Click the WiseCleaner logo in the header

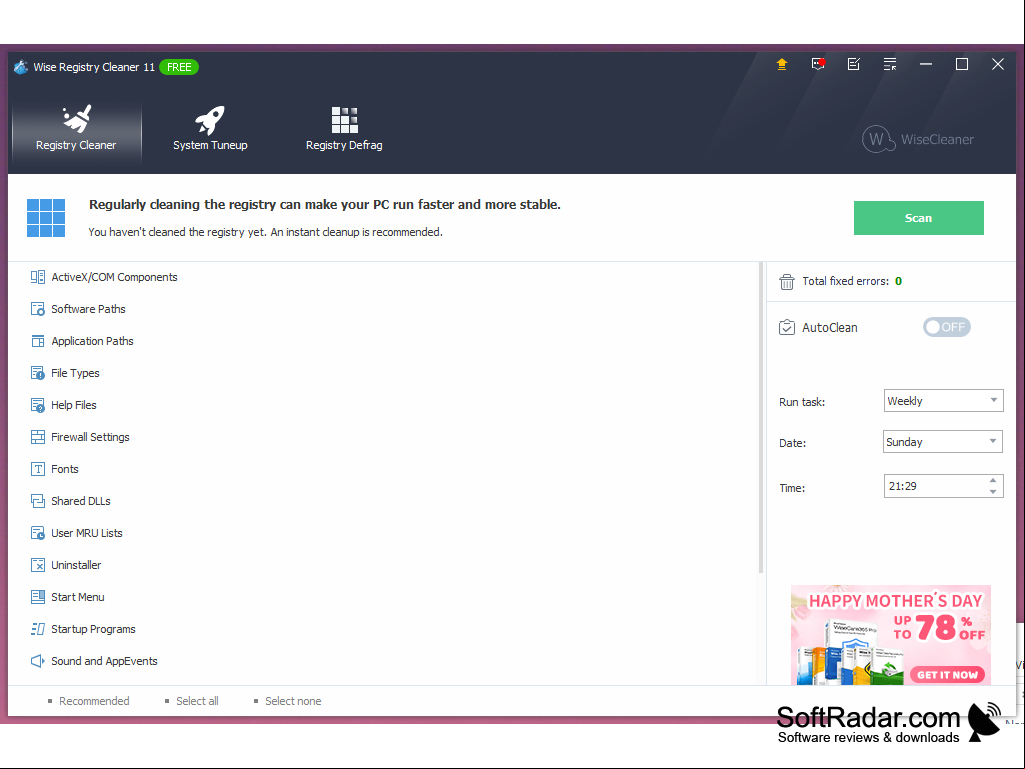918,139
